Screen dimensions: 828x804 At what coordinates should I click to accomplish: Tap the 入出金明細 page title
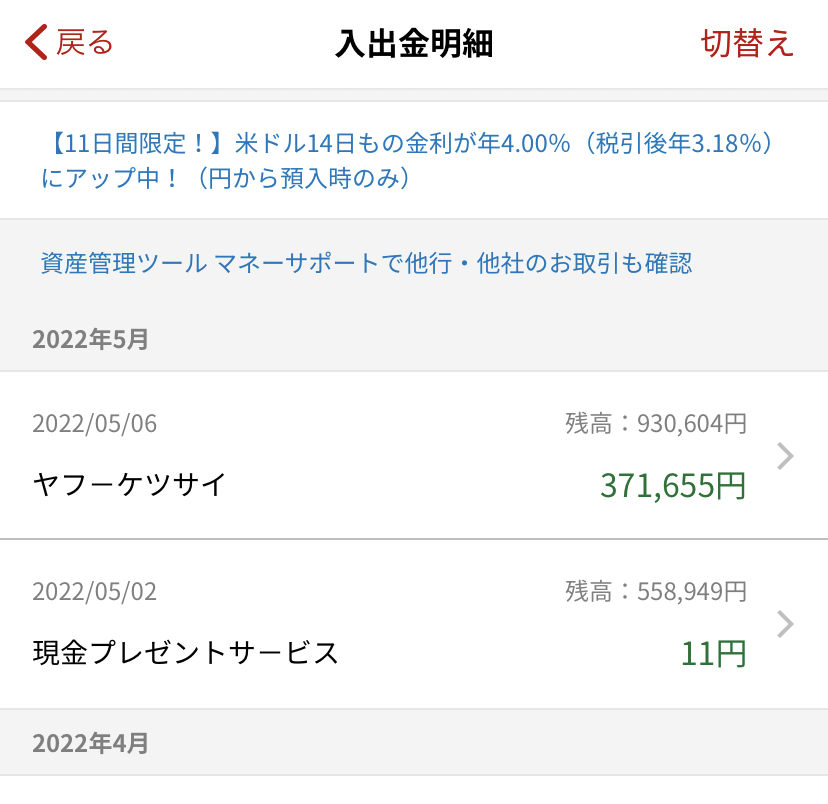pyautogui.click(x=414, y=44)
